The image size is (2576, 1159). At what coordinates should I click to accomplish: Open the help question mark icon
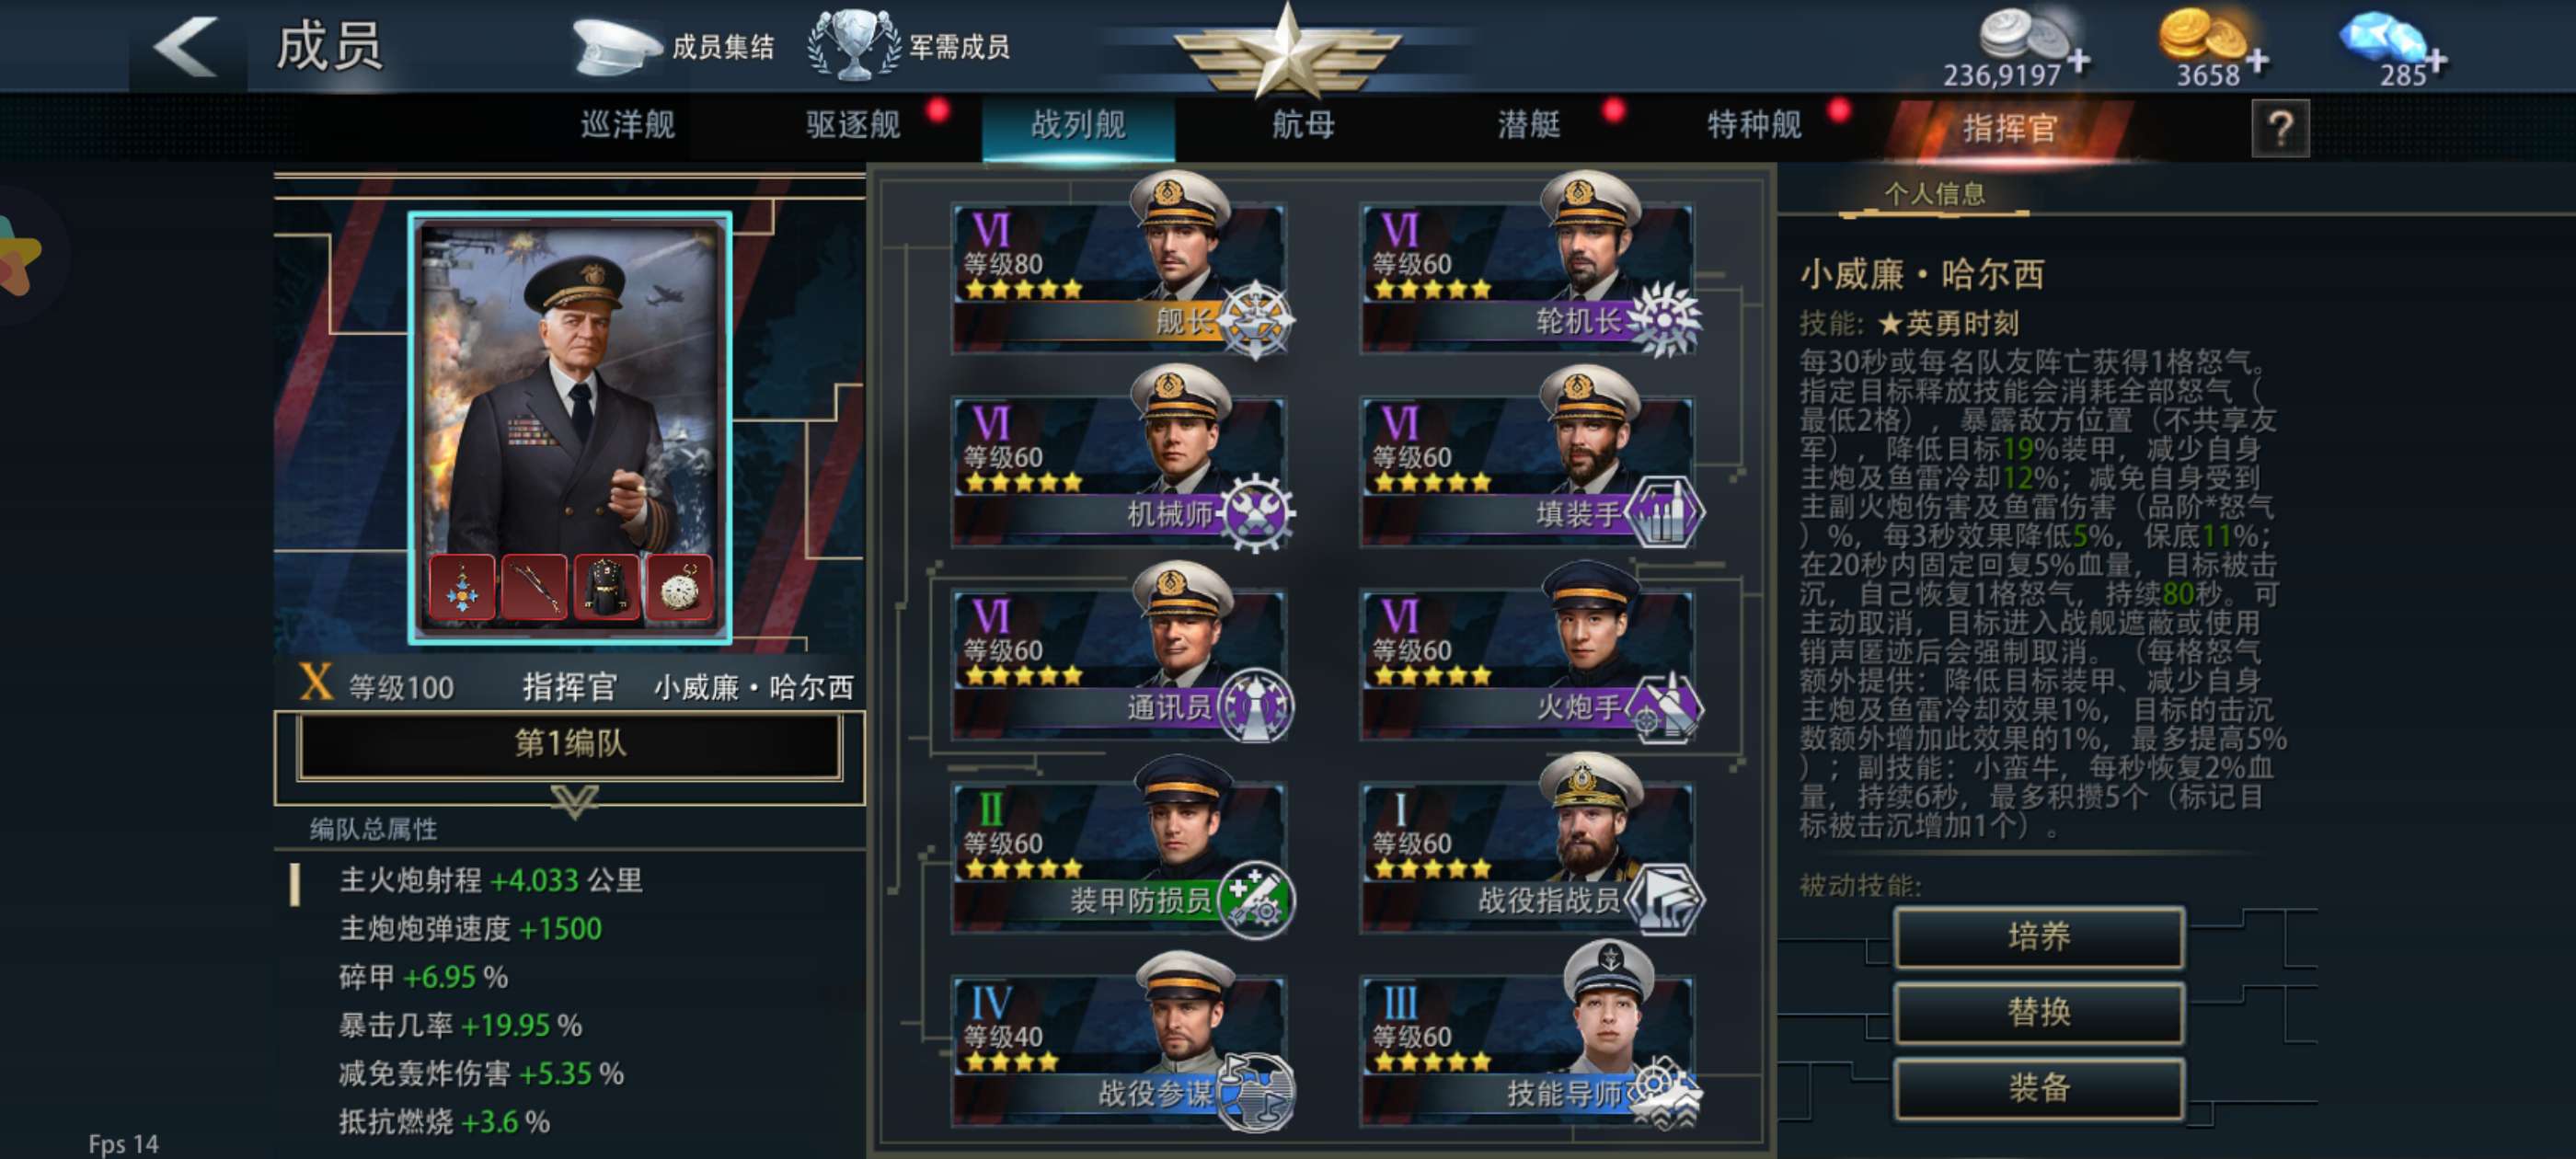(2280, 128)
